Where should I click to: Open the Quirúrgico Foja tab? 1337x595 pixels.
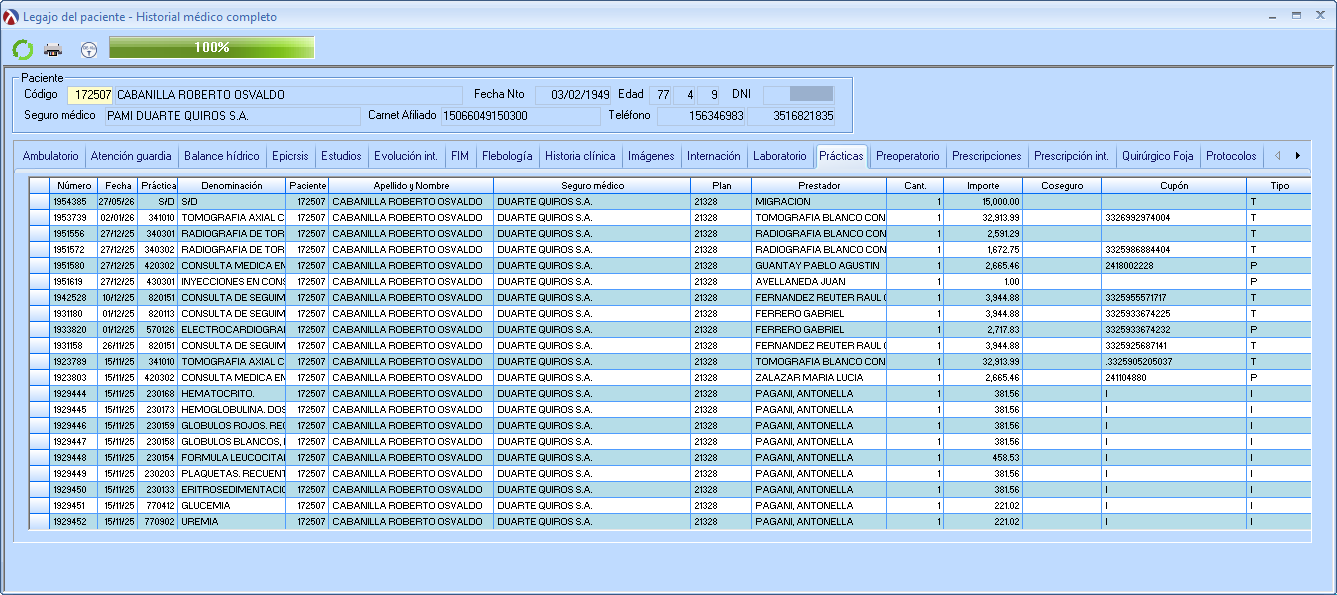(1158, 156)
